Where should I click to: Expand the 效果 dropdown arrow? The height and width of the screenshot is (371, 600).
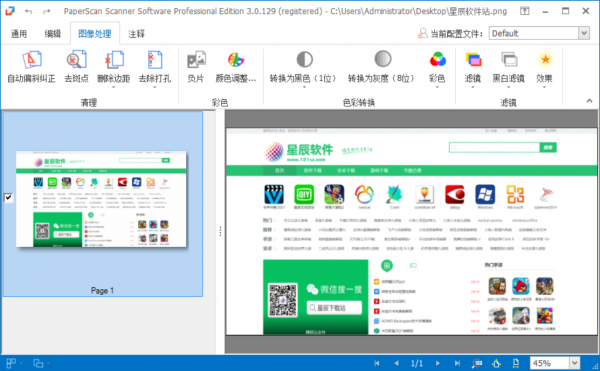click(545, 87)
